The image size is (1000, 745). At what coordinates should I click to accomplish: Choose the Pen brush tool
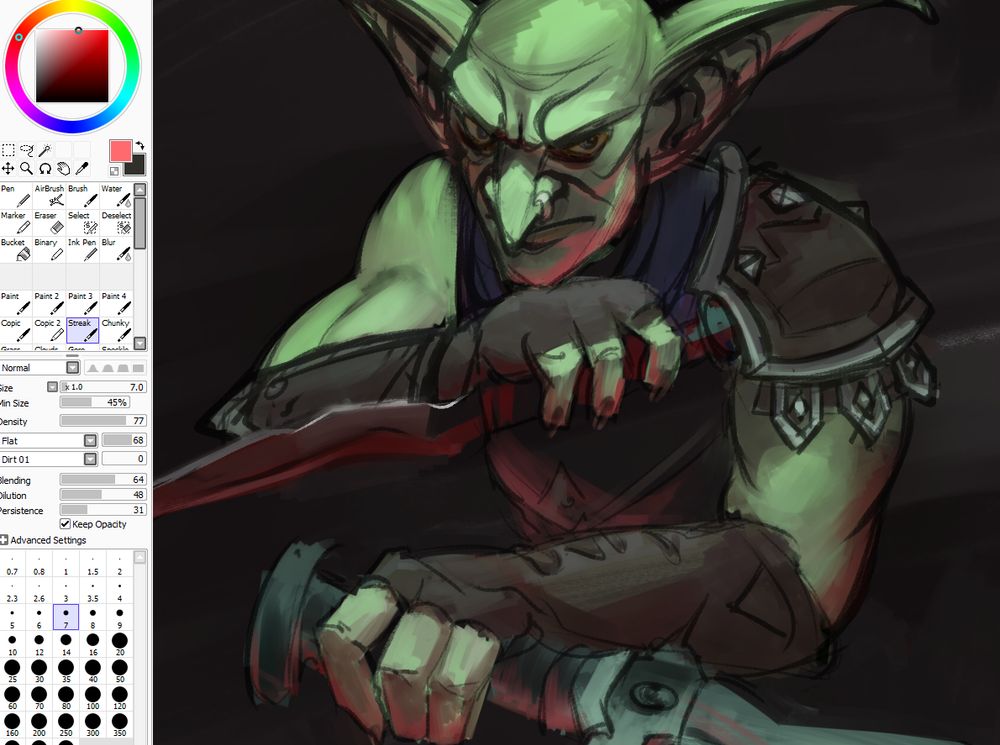16,196
